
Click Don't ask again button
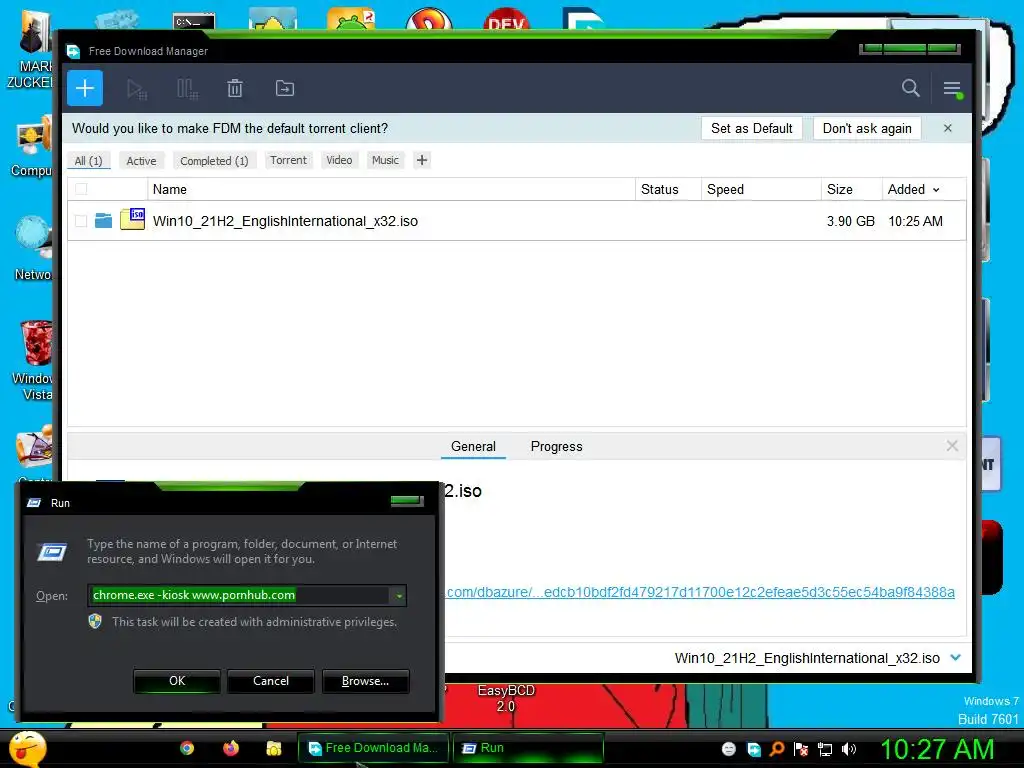point(867,128)
